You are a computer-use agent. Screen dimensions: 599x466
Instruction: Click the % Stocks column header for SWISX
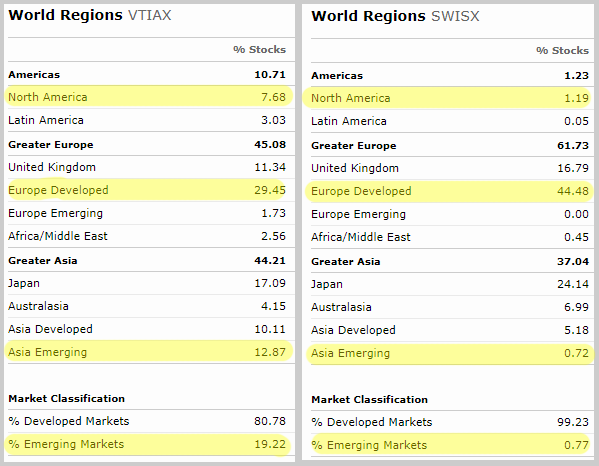click(562, 50)
